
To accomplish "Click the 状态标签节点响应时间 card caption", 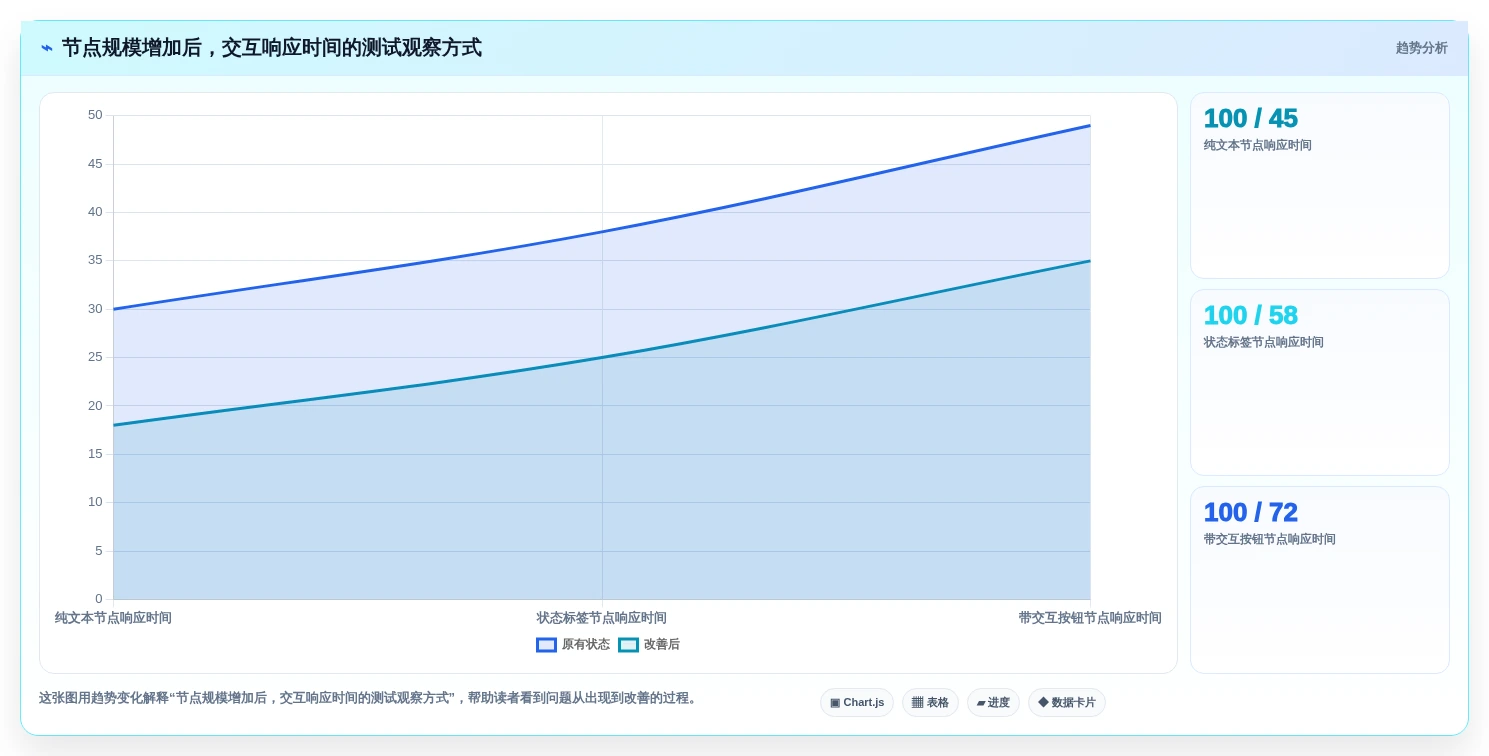I will click(1263, 342).
